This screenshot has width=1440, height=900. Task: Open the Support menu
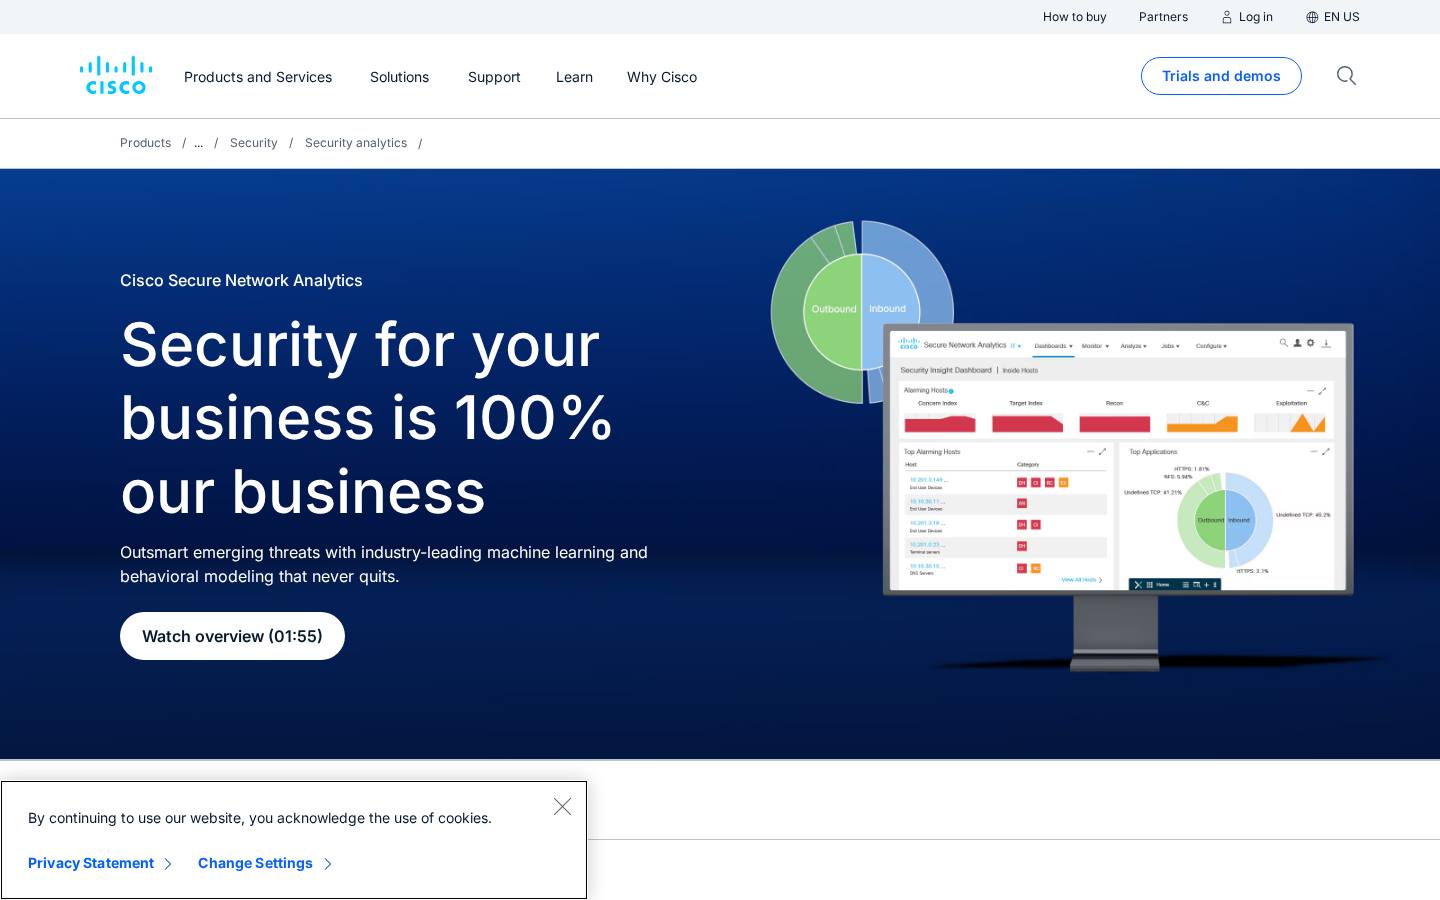494,77
